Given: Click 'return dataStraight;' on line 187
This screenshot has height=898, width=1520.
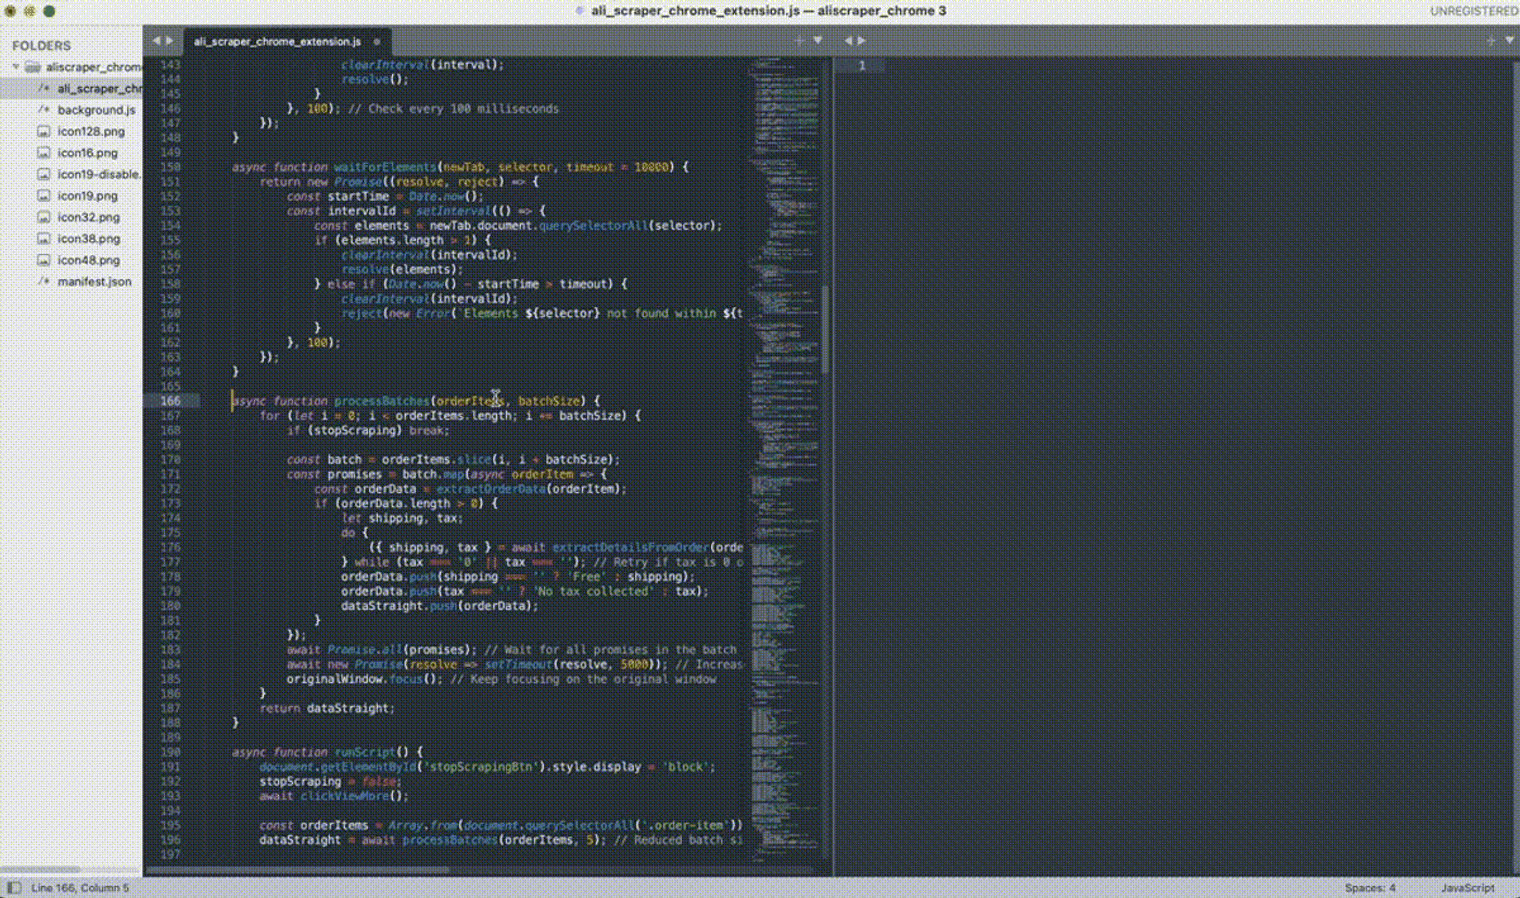Looking at the screenshot, I should (x=327, y=708).
